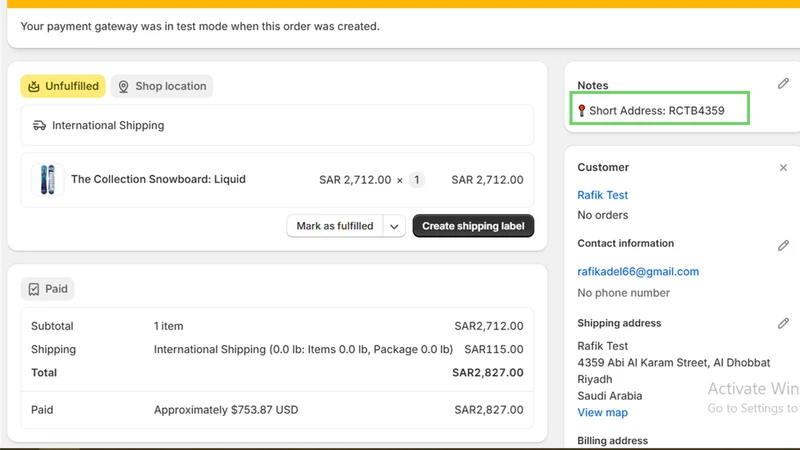Screen dimensions: 800x450
Task: Click the quantity 1 badge
Action: click(416, 180)
